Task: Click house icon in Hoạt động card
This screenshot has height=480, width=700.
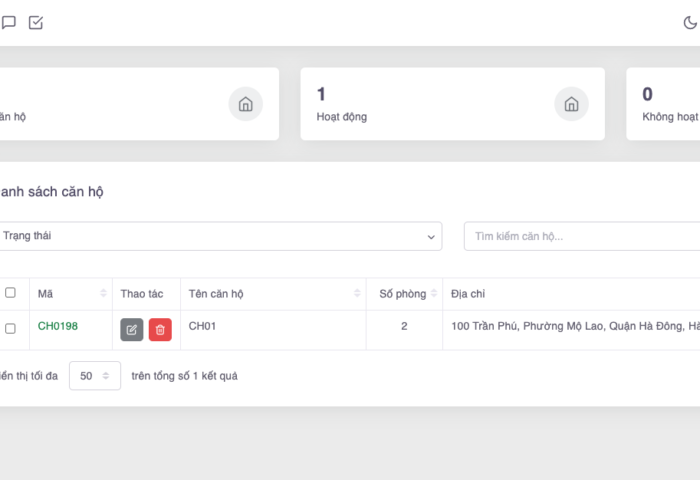Action: (x=571, y=104)
